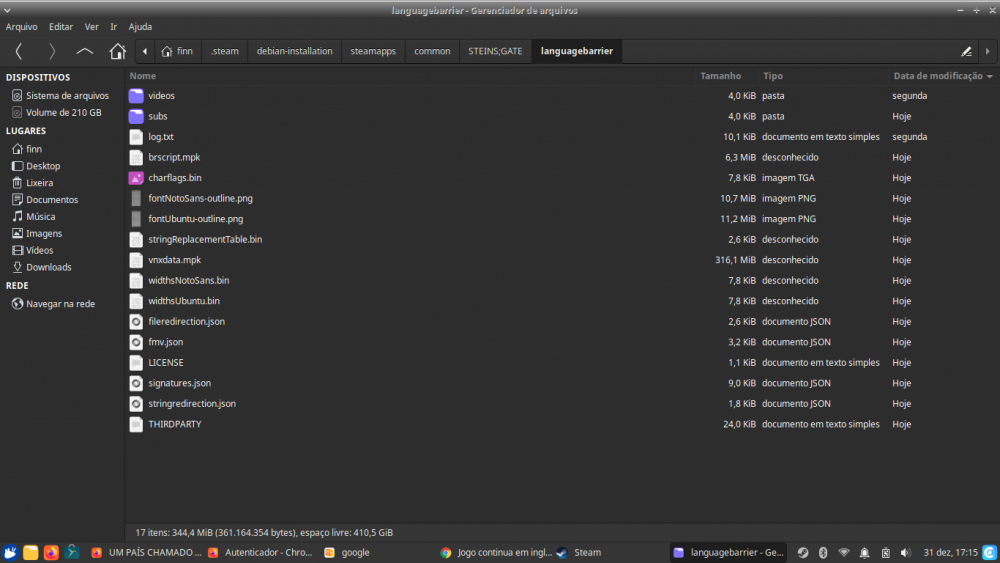Viewport: 1000px width, 563px height.
Task: Select Navegar na rede in sidebar
Action: tap(54, 304)
